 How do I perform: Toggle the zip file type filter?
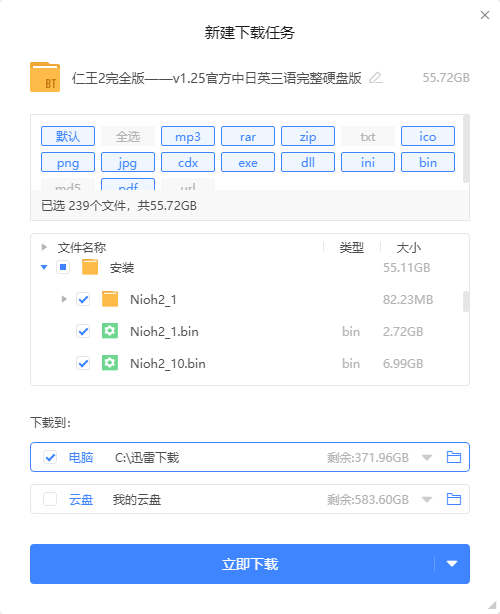[x=308, y=136]
